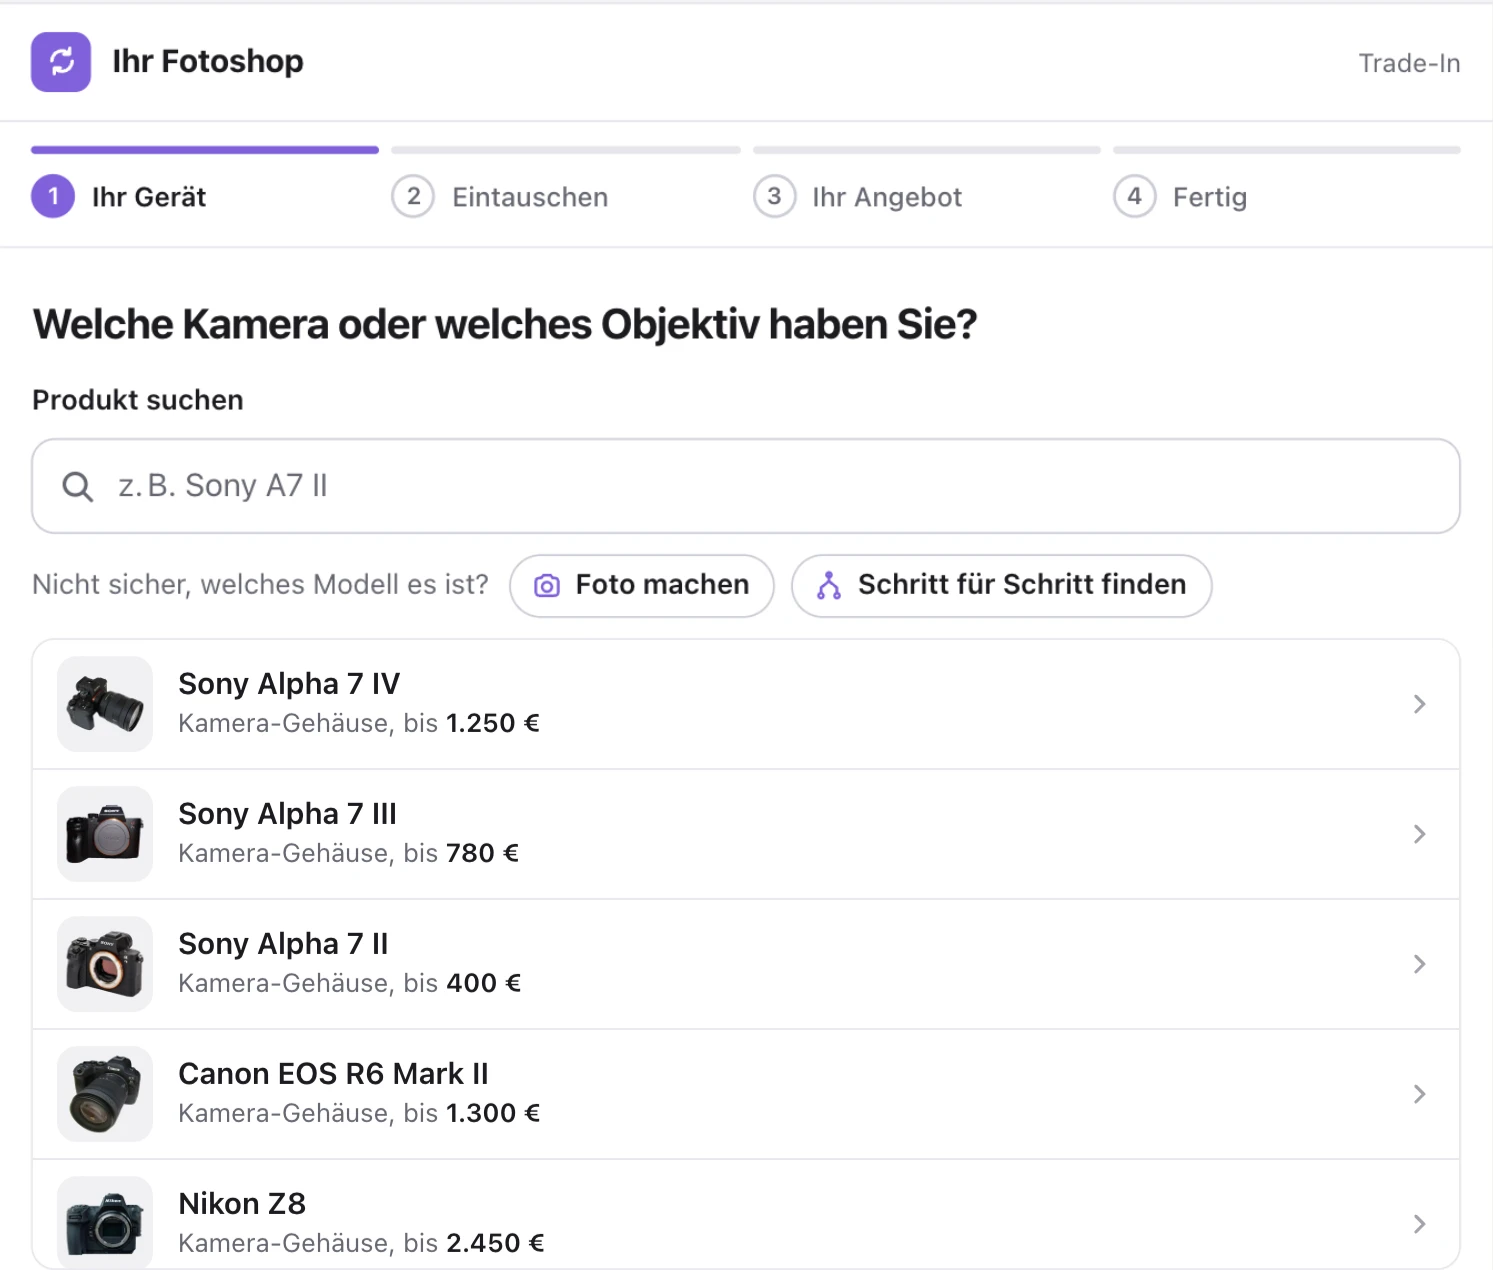The image size is (1493, 1270).
Task: Click the Nicht sicher, welches Modell text
Action: click(260, 585)
